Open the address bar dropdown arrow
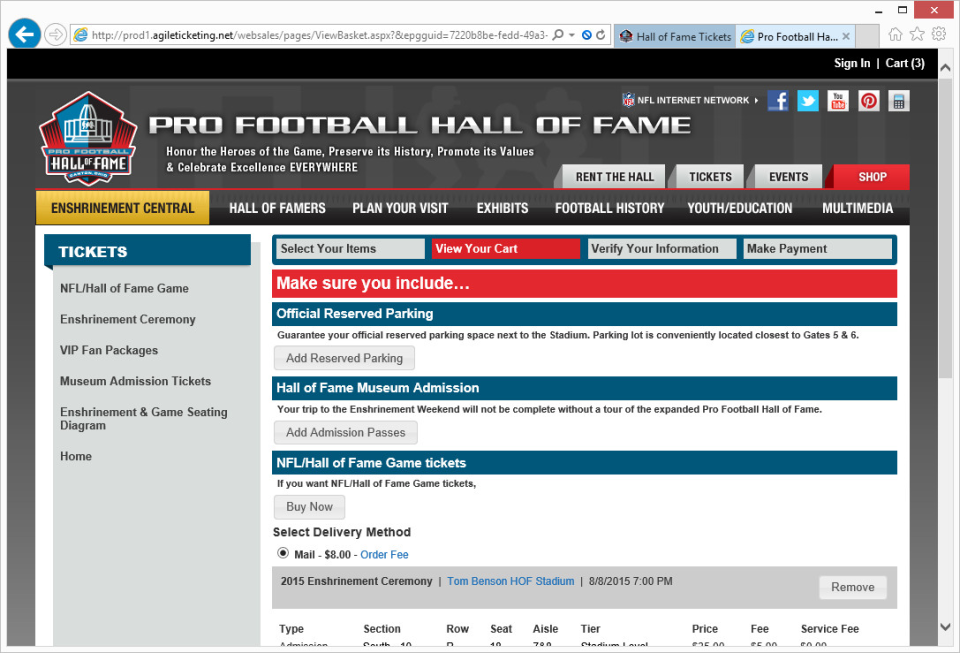Viewport: 960px width, 653px height. click(572, 35)
